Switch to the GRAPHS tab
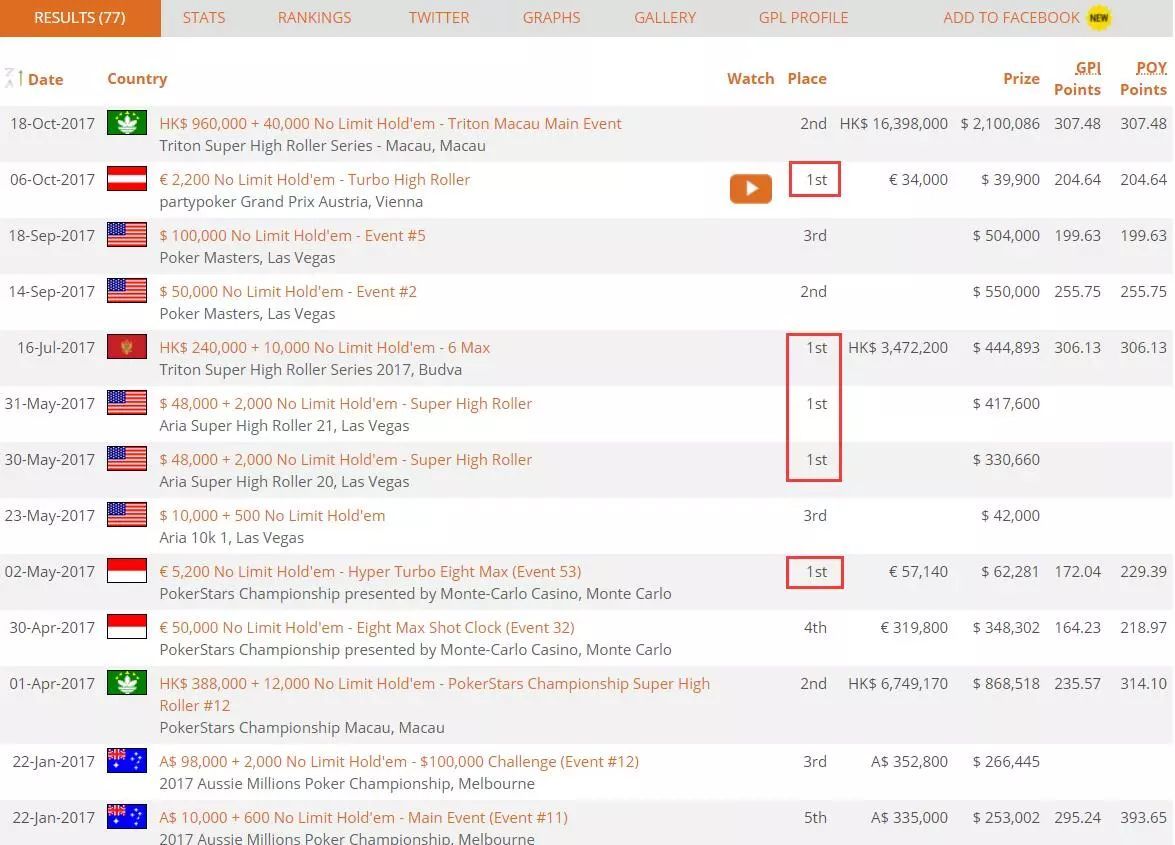 click(x=552, y=18)
